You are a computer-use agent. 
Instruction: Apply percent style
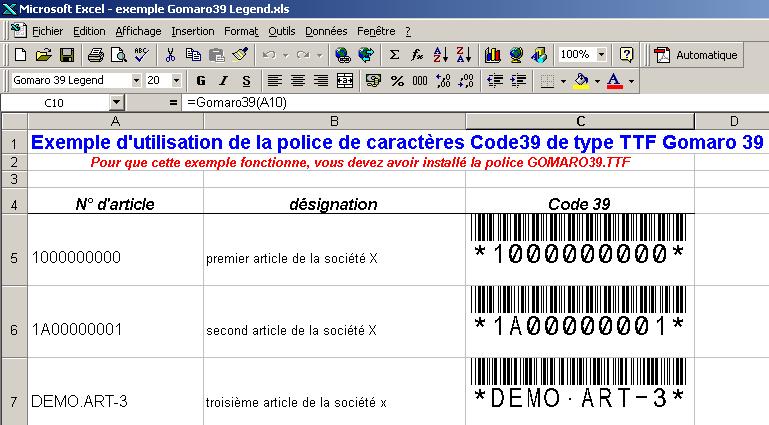tap(397, 80)
